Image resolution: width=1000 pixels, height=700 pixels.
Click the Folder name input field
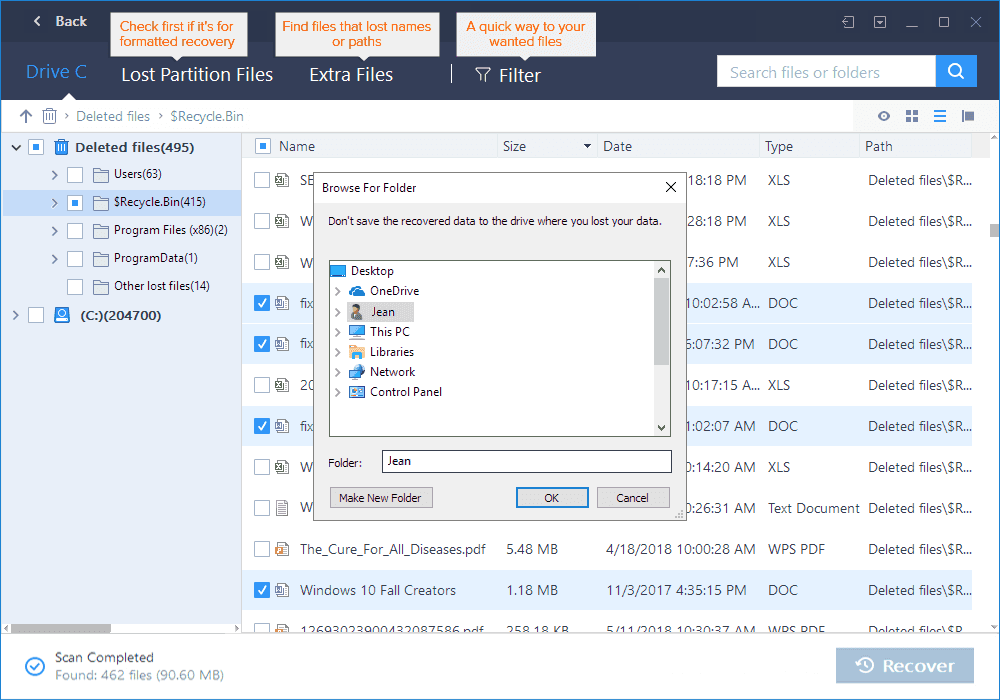coord(526,462)
